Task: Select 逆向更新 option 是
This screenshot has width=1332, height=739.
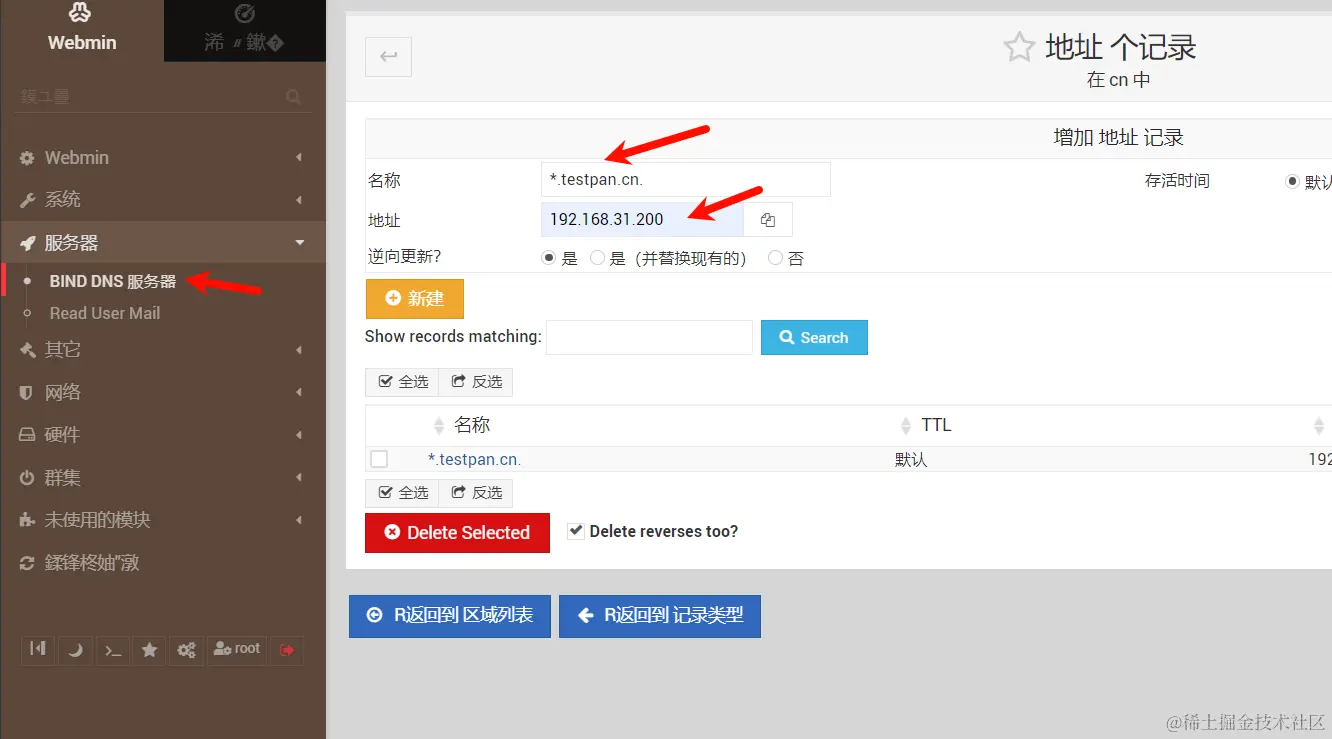Action: (548, 258)
